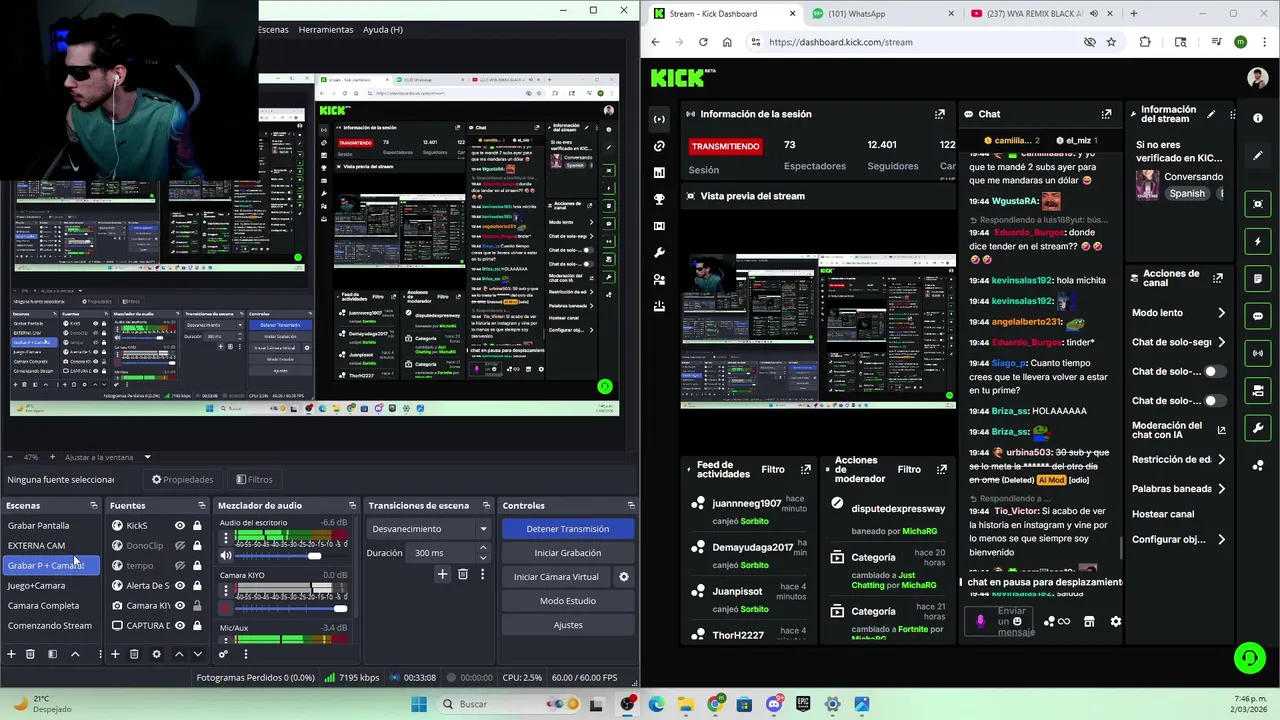Image resolution: width=1280 pixels, height=720 pixels.
Task: Increase the transition duration with up arrow
Action: click(483, 548)
